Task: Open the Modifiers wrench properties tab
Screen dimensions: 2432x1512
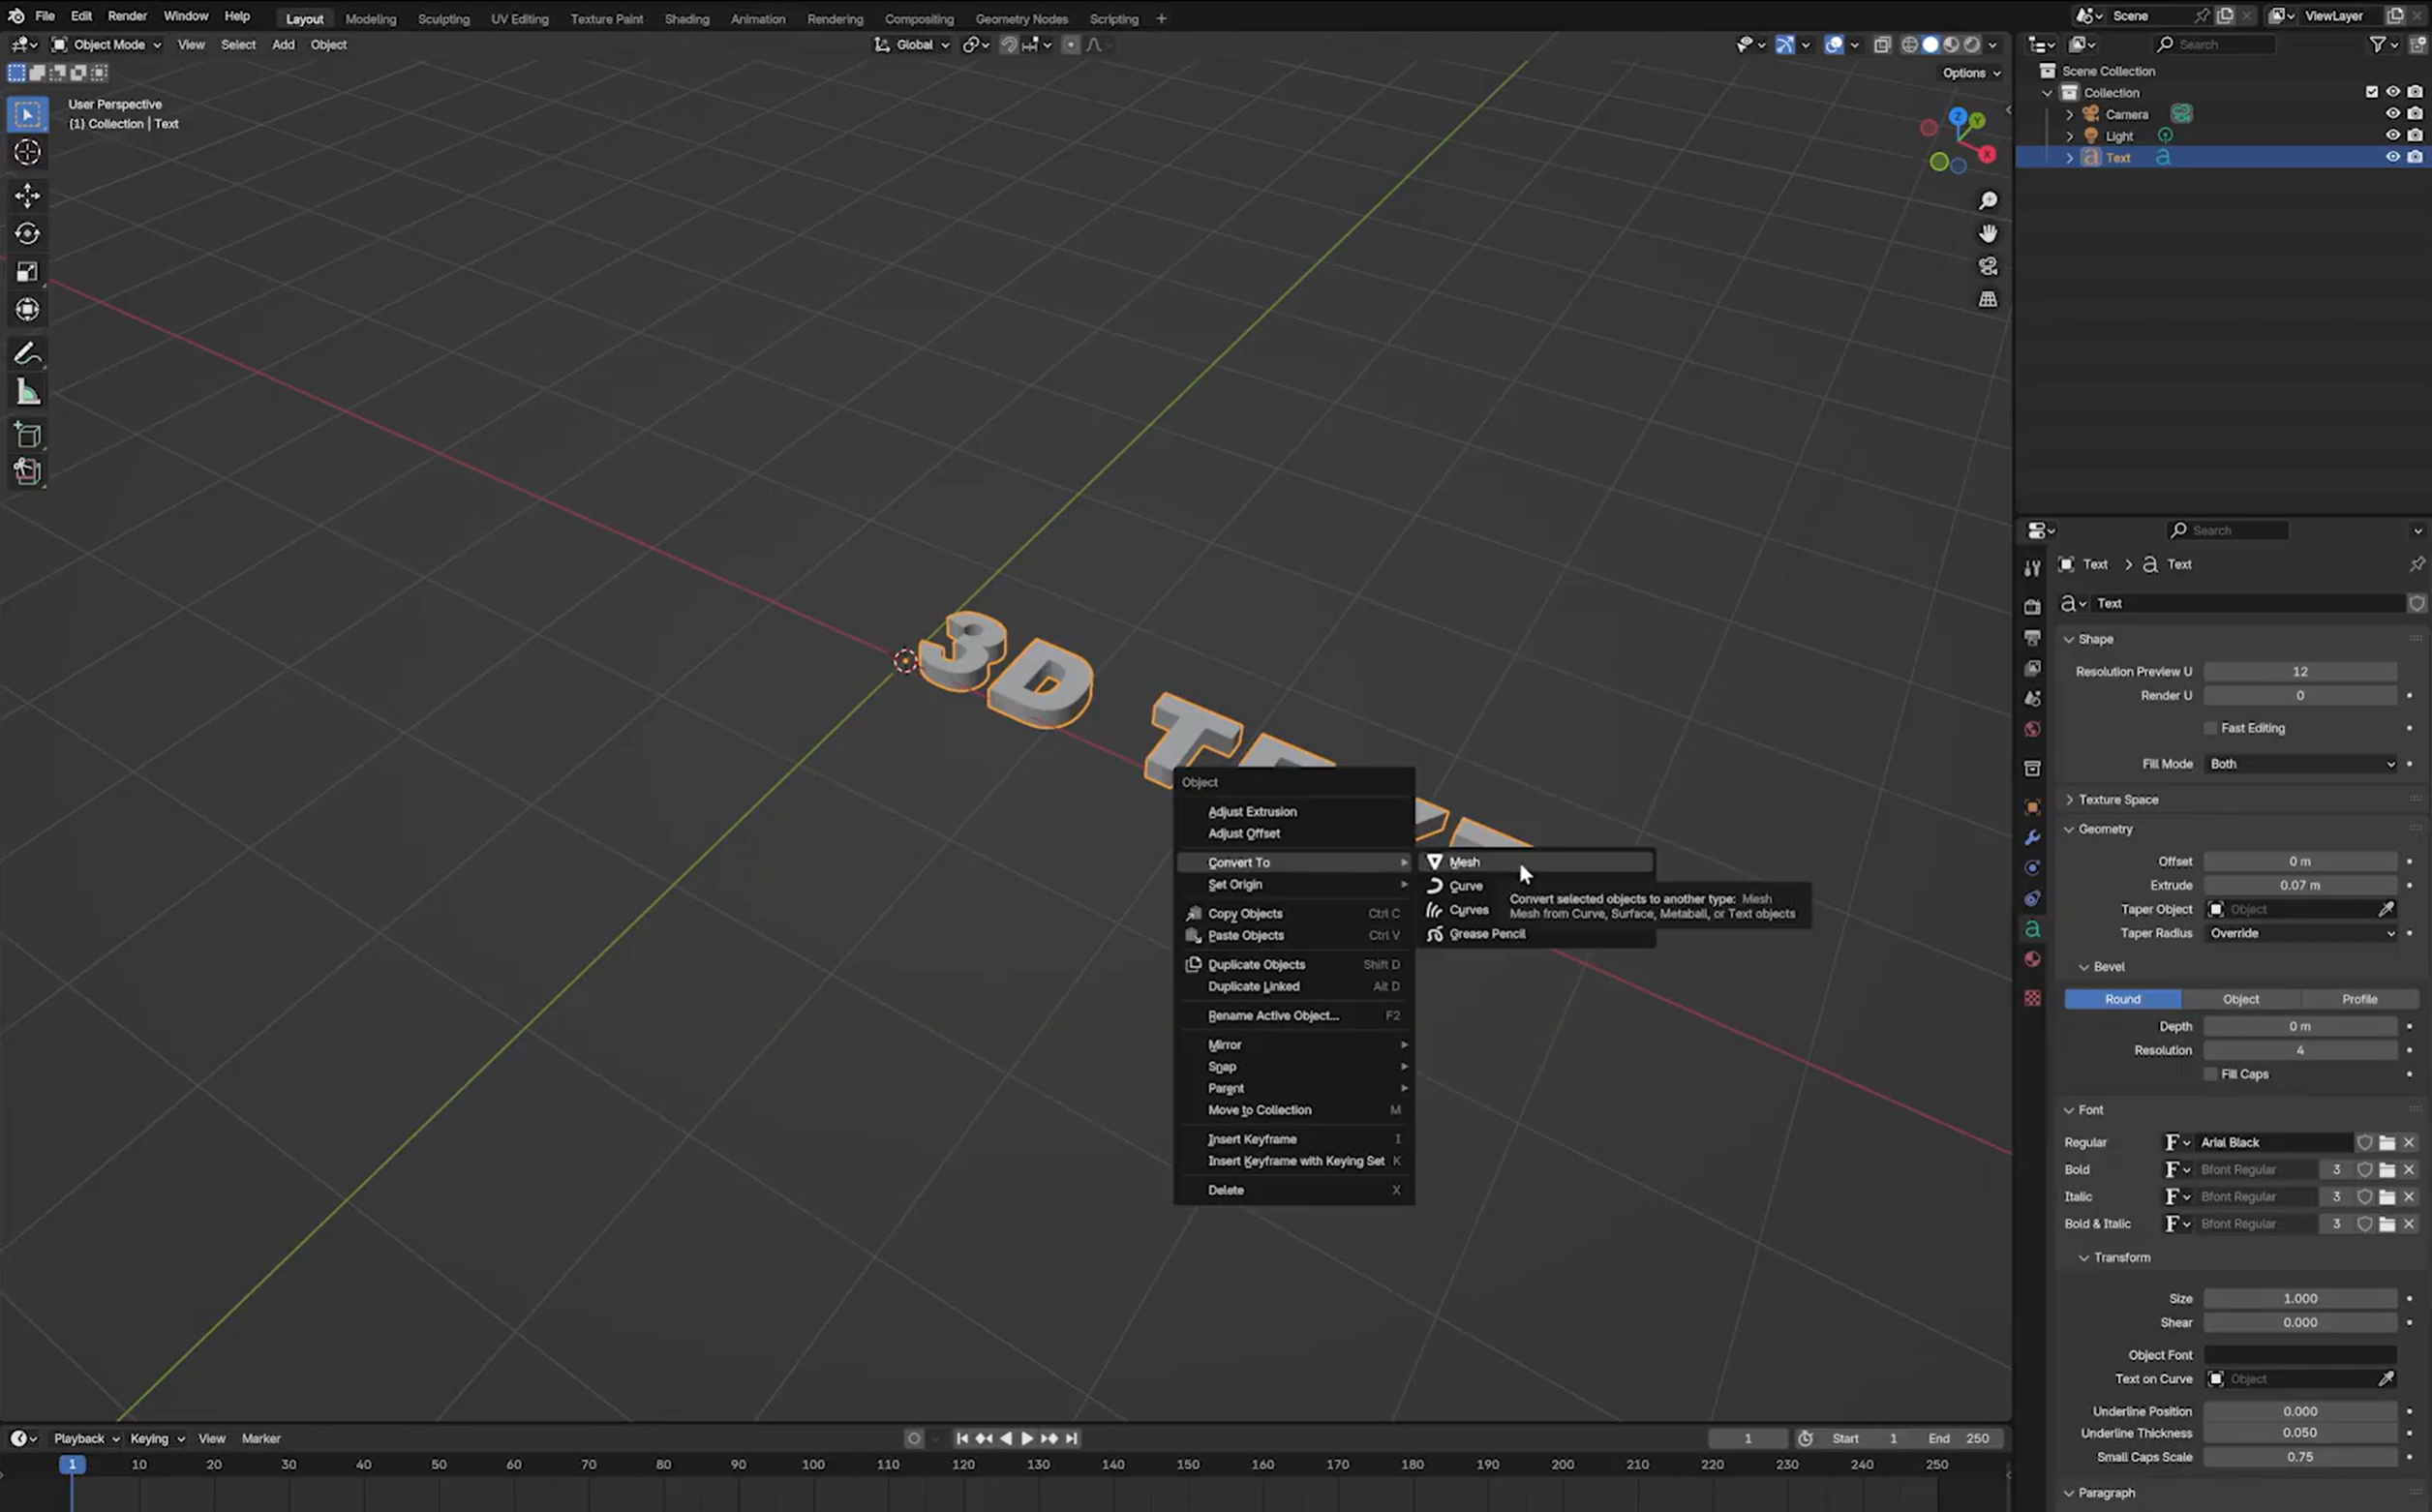Action: [x=2032, y=838]
